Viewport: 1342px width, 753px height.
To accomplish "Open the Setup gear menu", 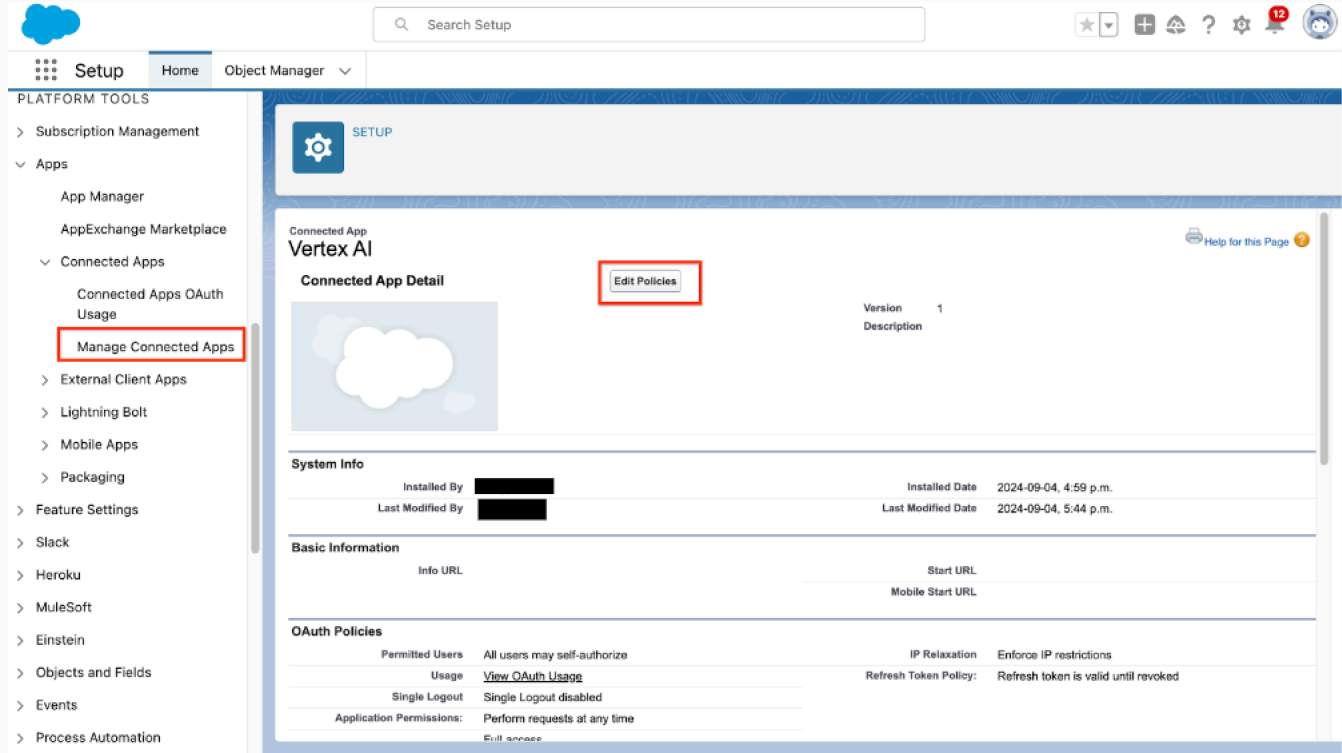I will click(x=1240, y=24).
